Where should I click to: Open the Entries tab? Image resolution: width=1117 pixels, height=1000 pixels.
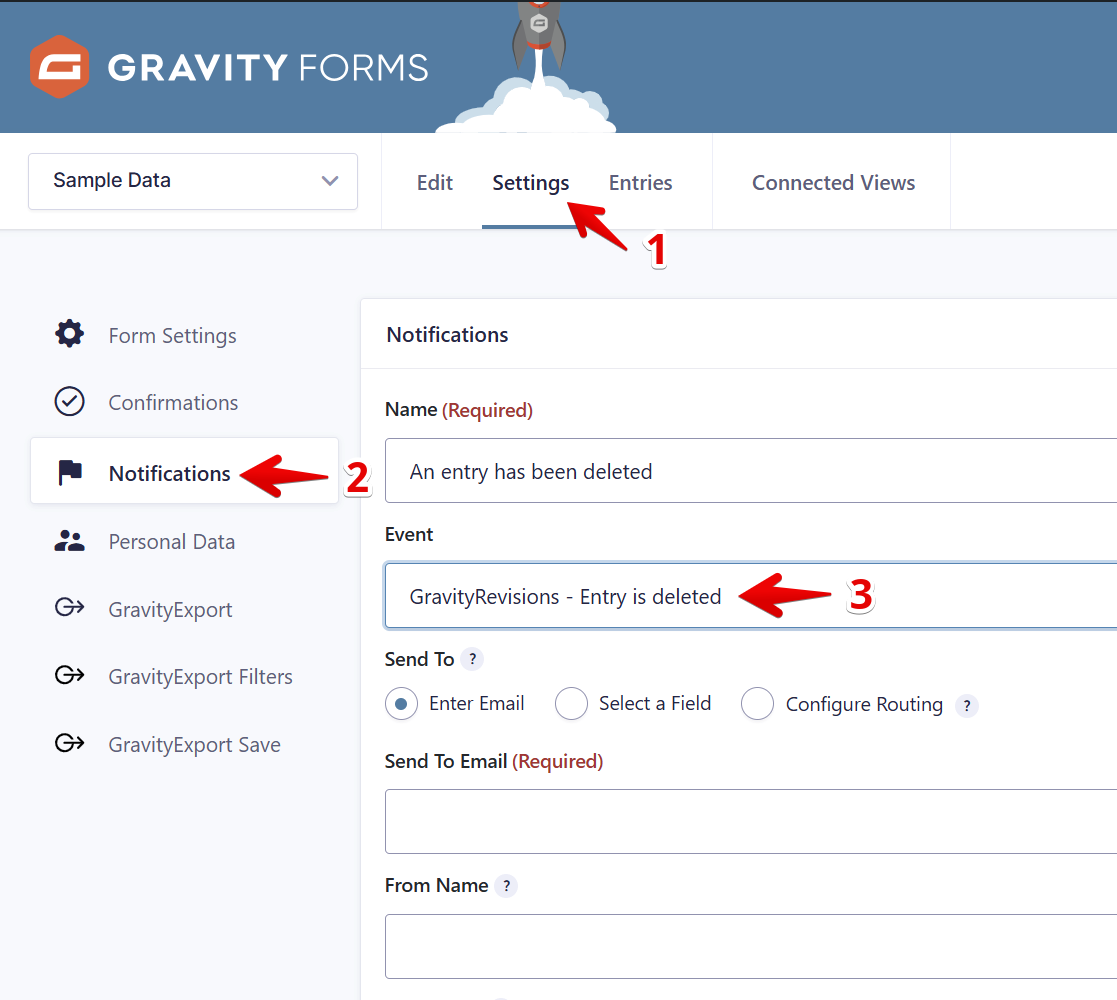tap(640, 183)
